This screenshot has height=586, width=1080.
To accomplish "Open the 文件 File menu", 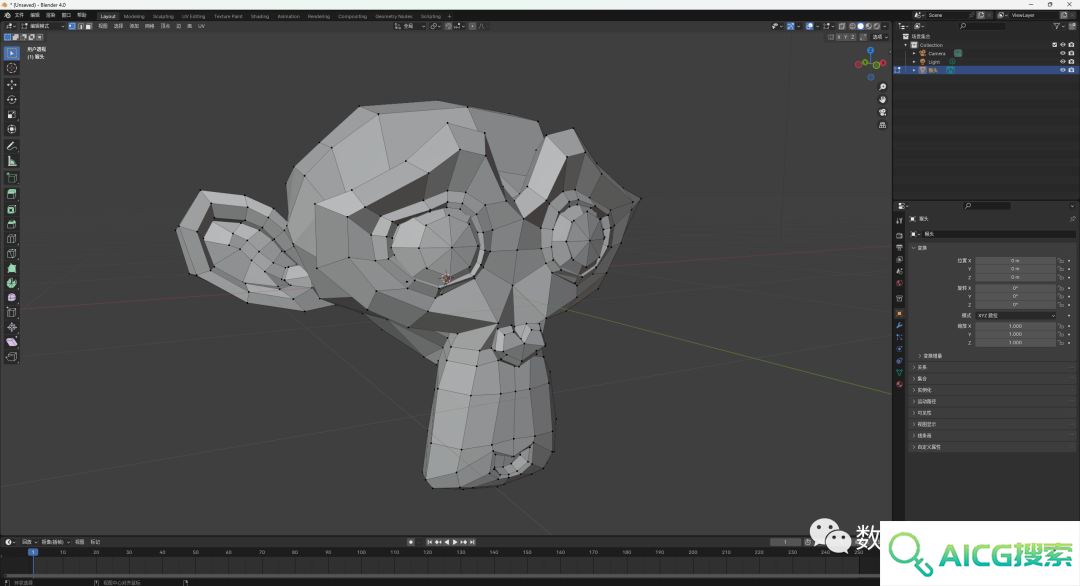I will click(x=19, y=15).
